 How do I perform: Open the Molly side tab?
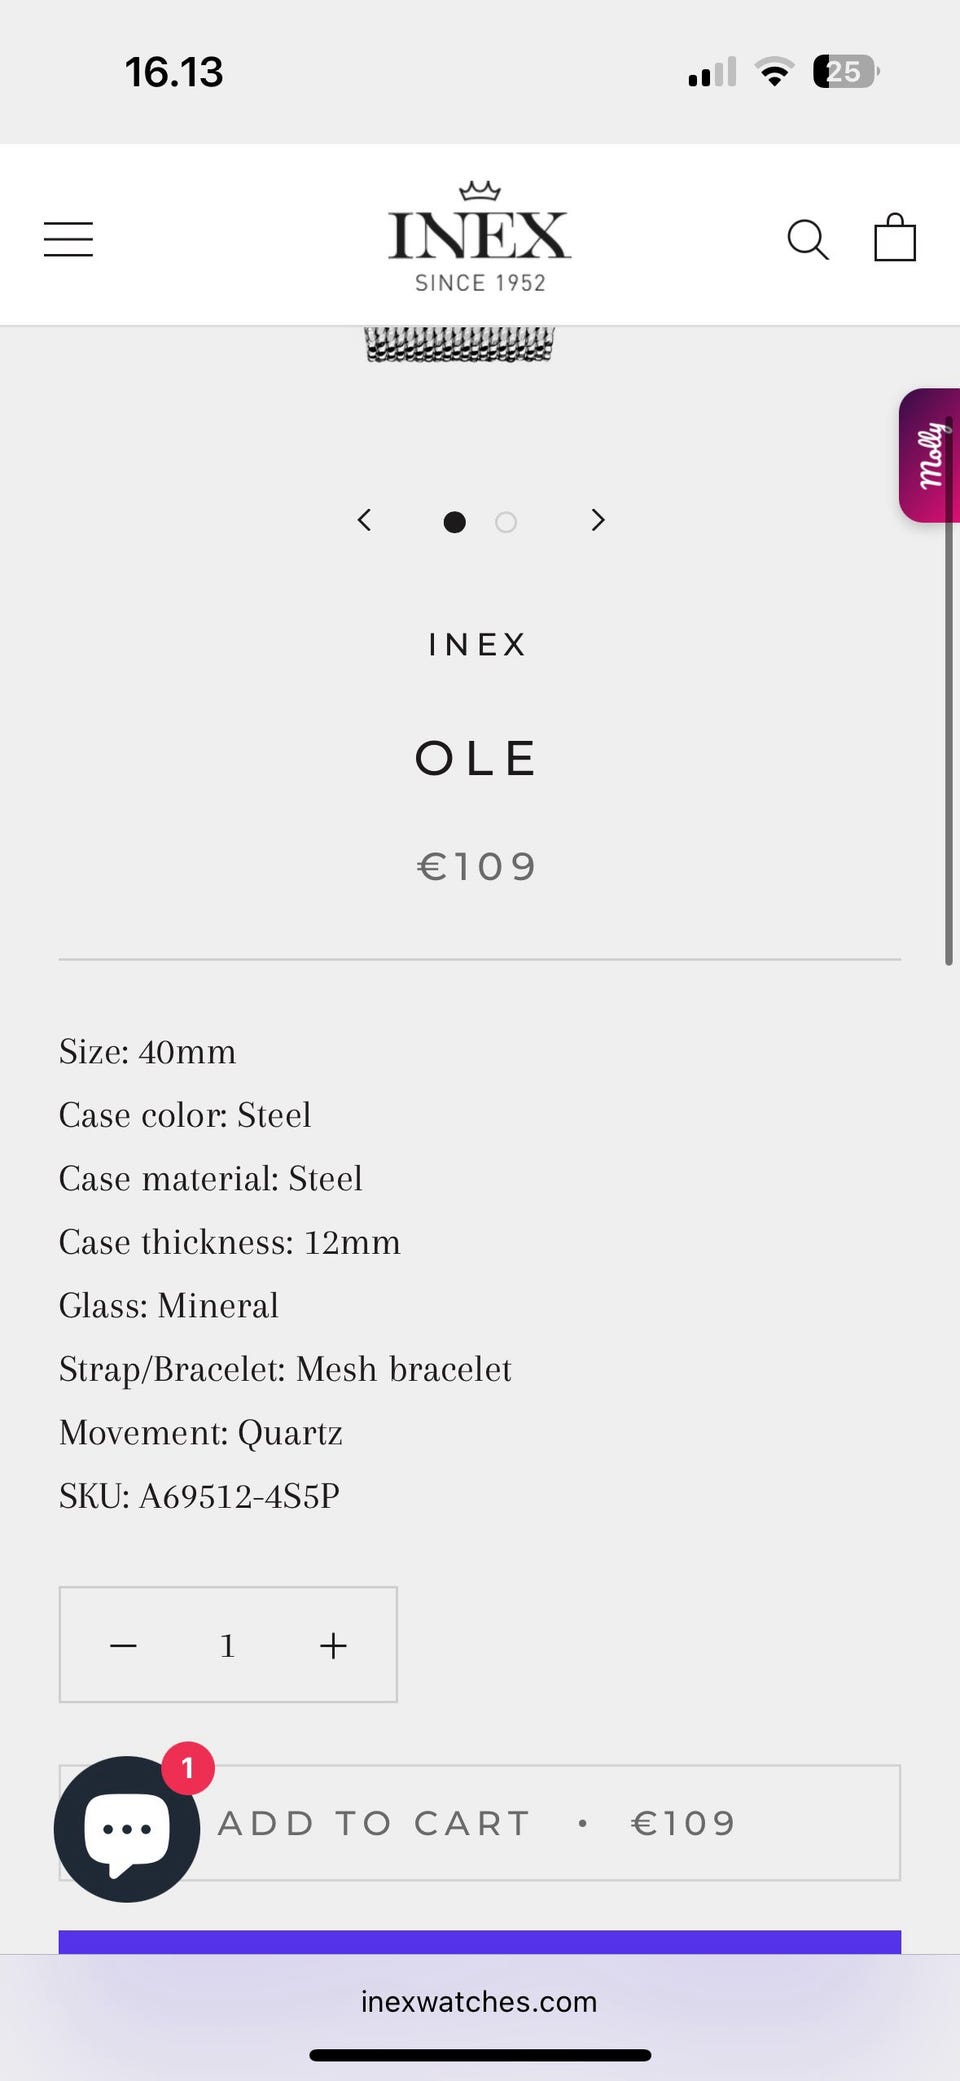pyautogui.click(x=930, y=455)
